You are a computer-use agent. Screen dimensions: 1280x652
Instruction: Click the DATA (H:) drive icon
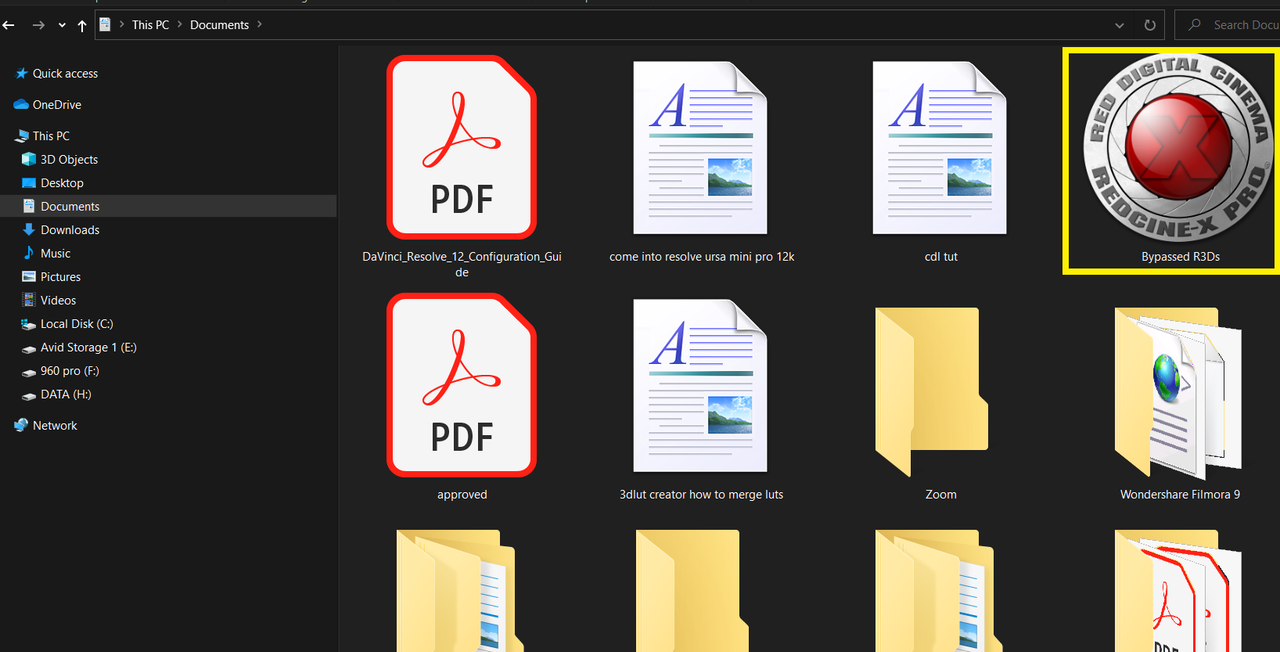tap(29, 395)
